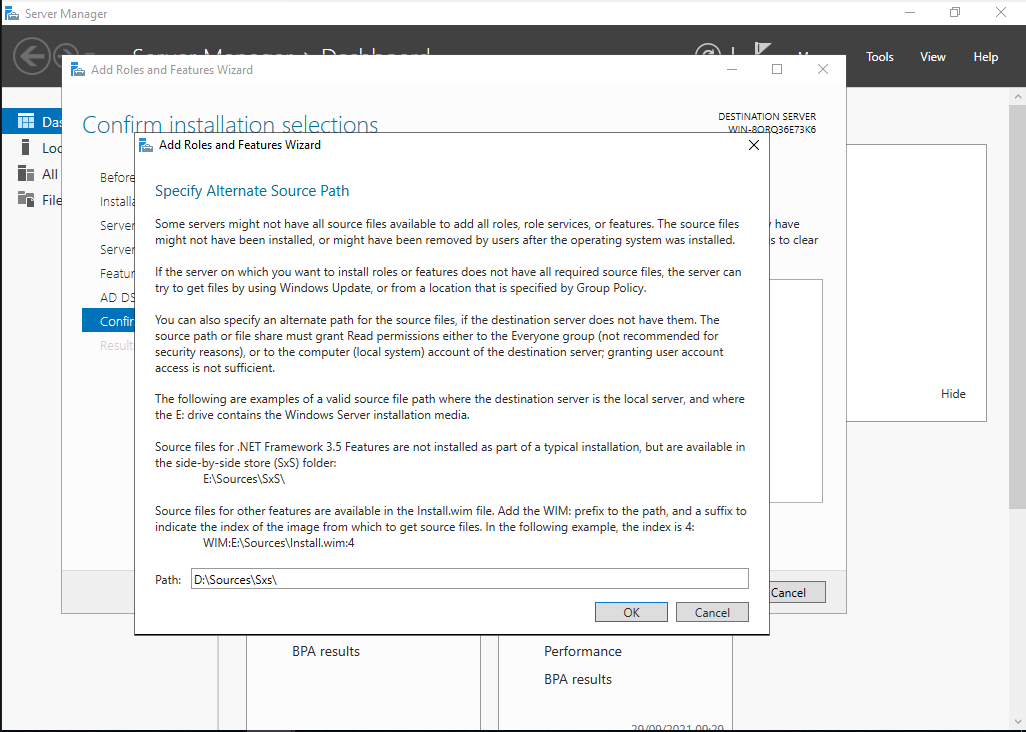Minimize the background Add Roles wizard window

(x=732, y=69)
